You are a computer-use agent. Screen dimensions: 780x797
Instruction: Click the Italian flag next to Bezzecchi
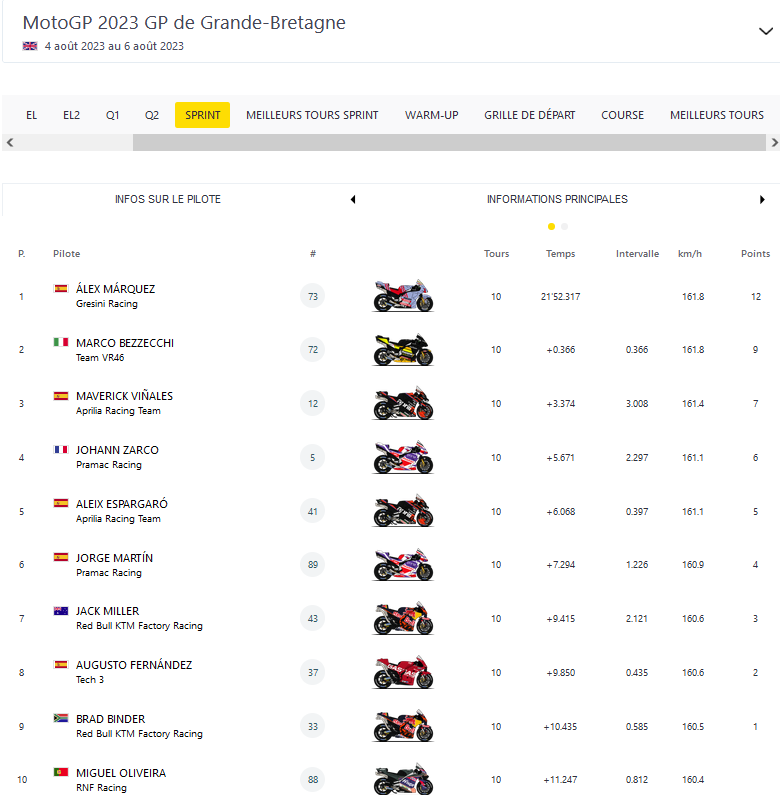61,342
